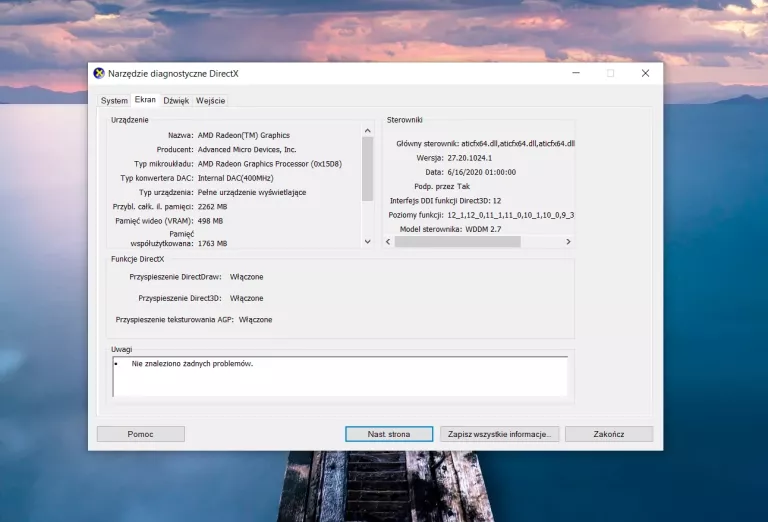Click Zapisz wszystkie informacje button
The width and height of the screenshot is (768, 522).
498,434
